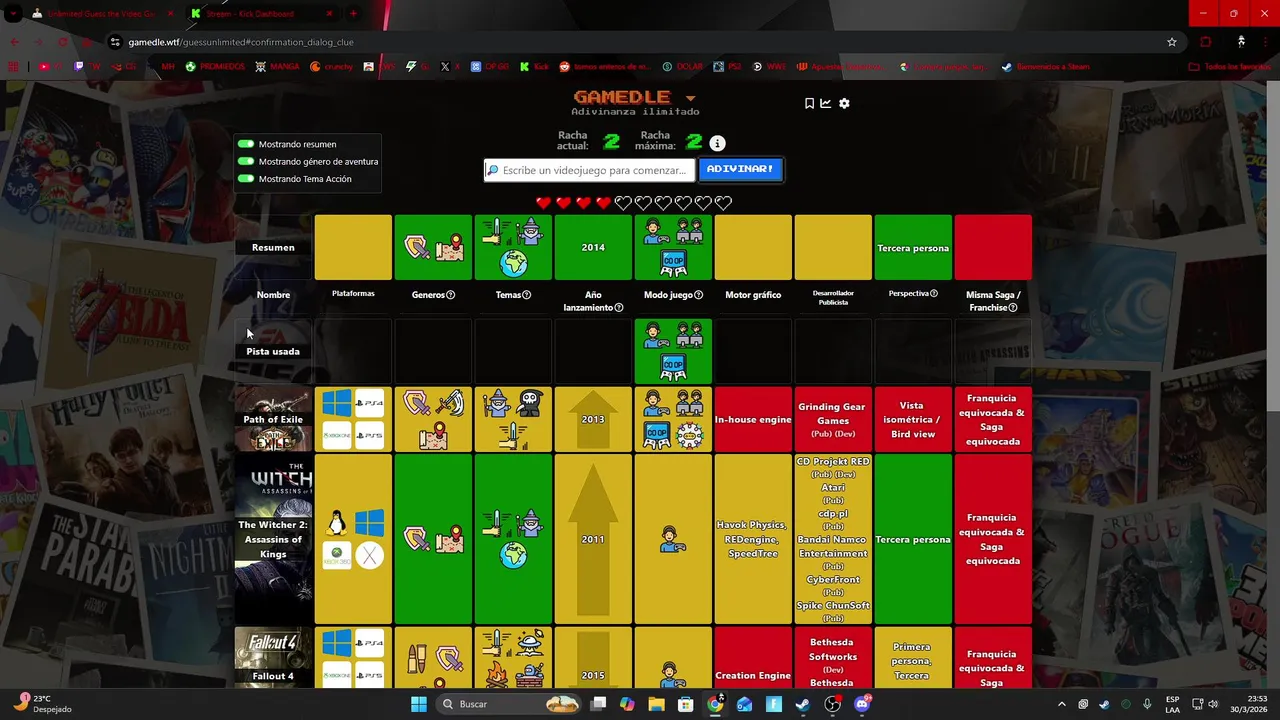Screen dimensions: 1280x720
Task: Click the ADIVINAR! button
Action: (x=740, y=169)
